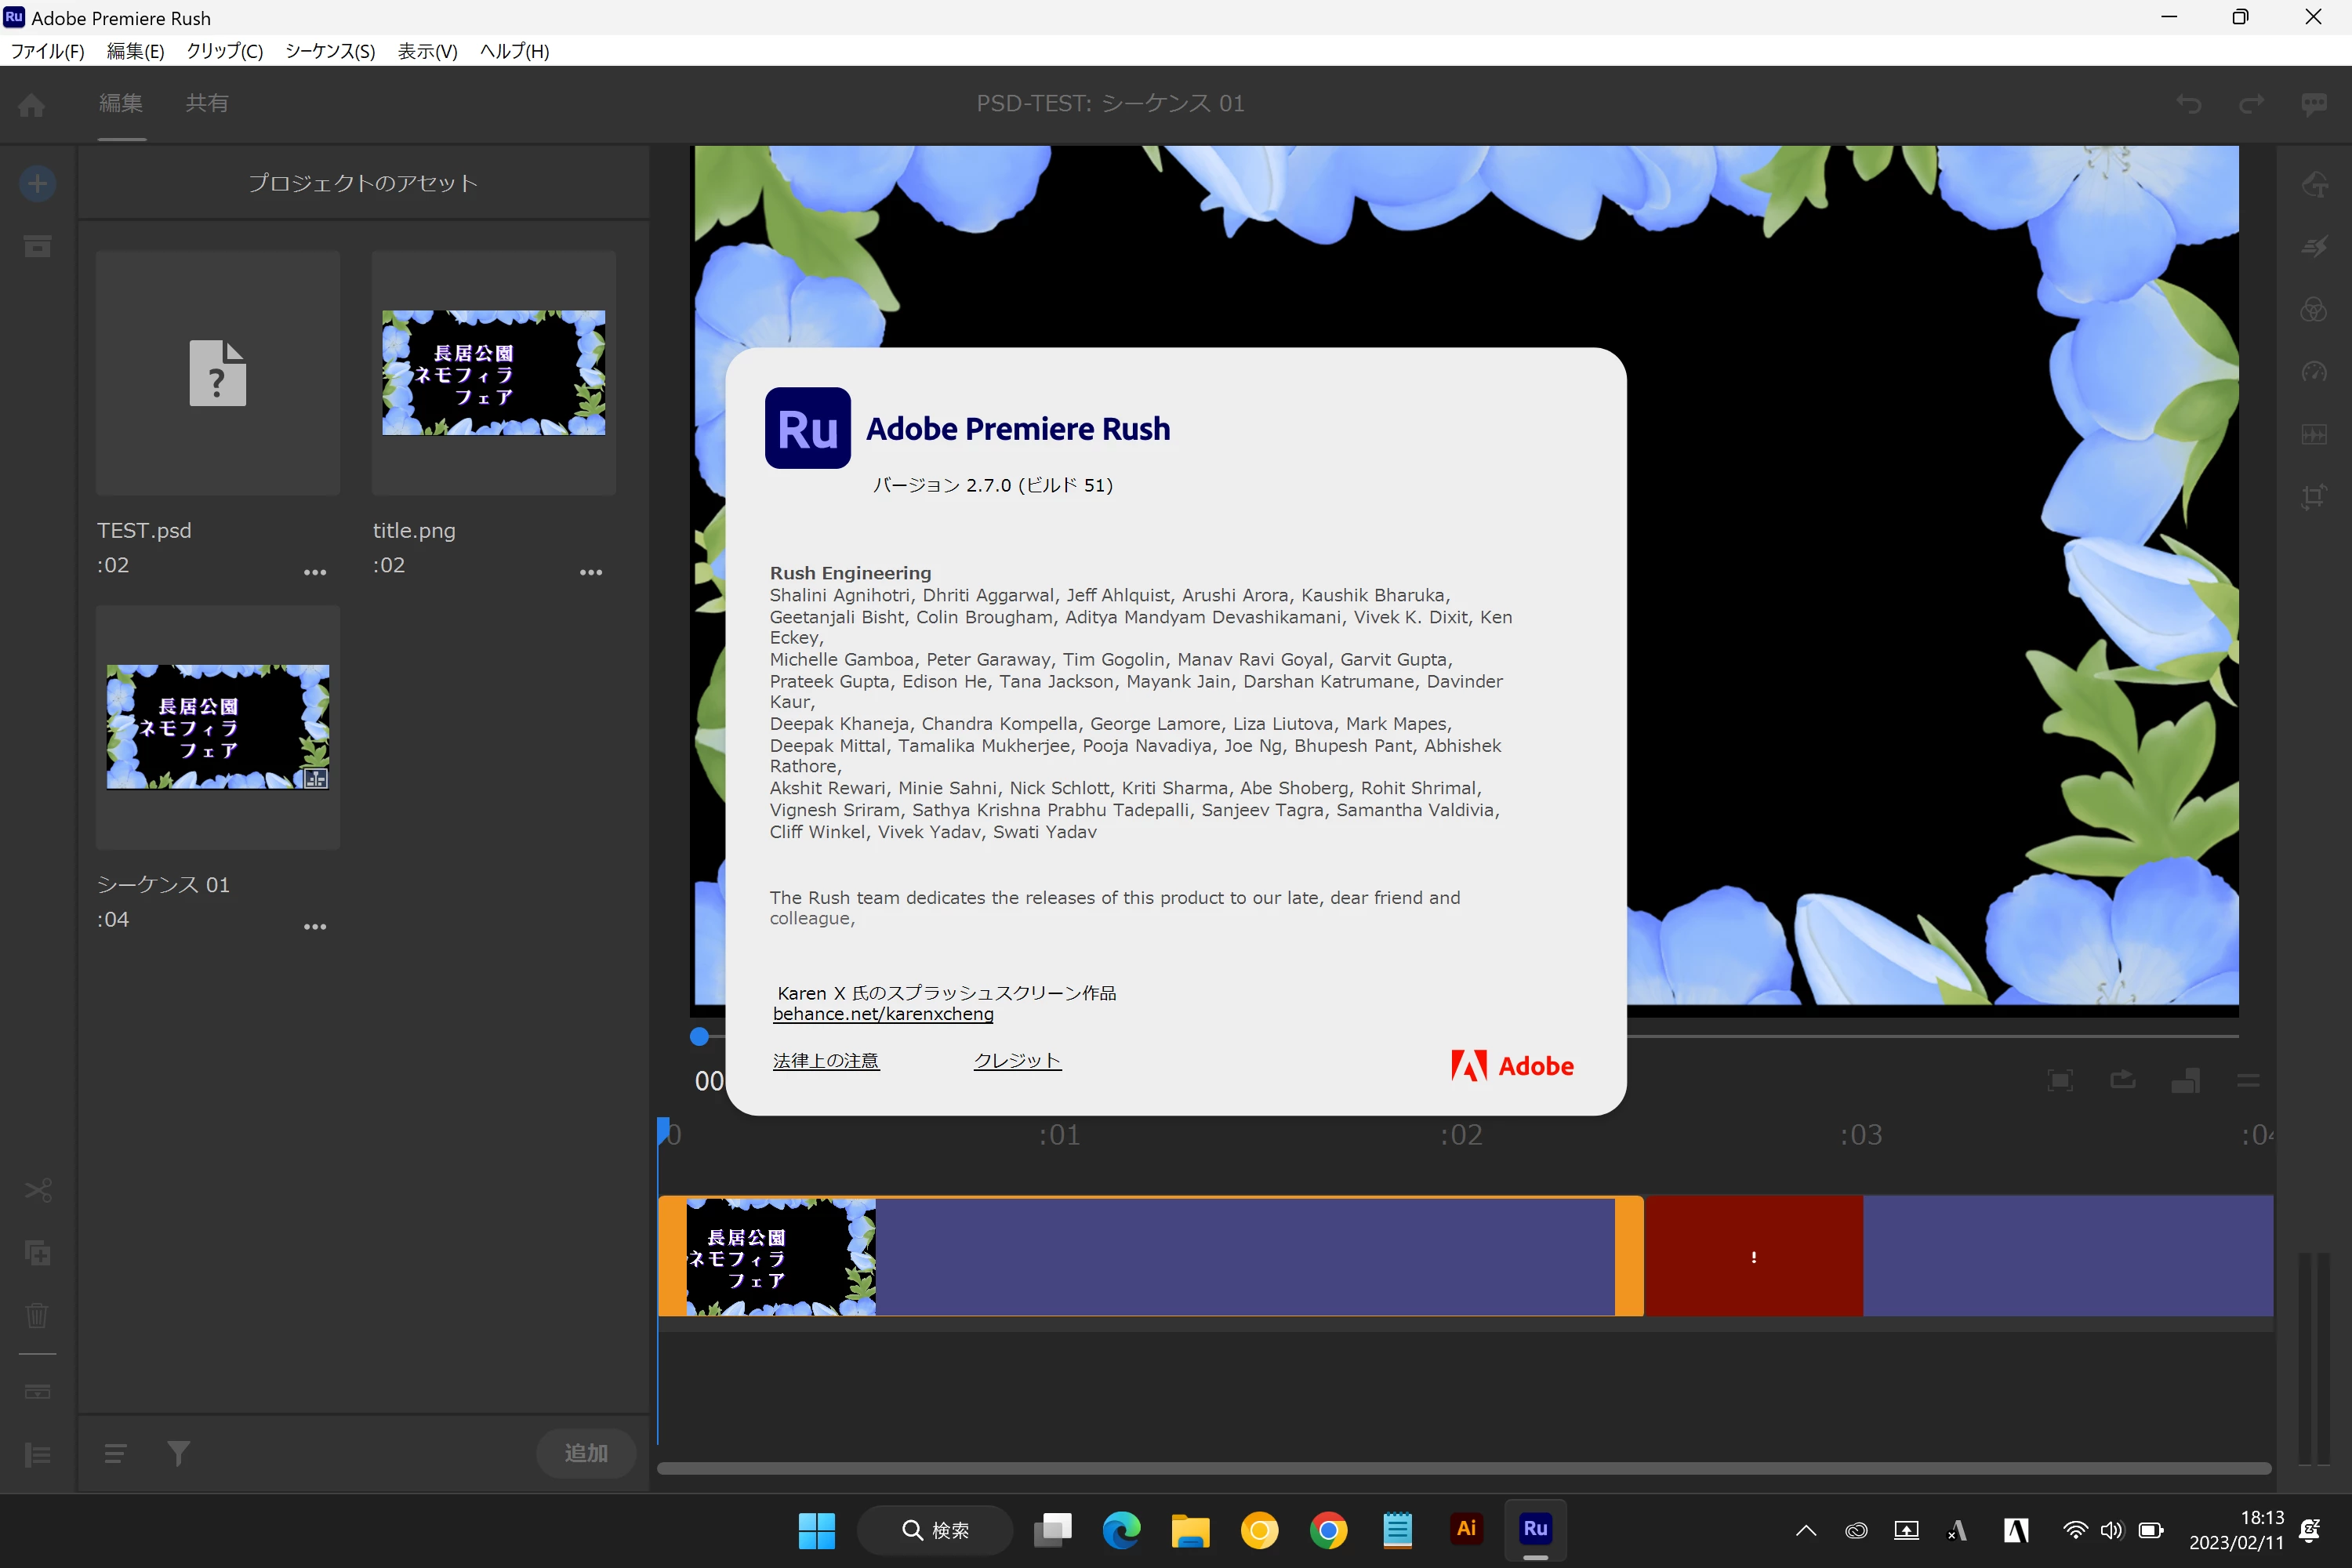Click the blue add media plus icon
The image size is (2352, 1568).
37,183
